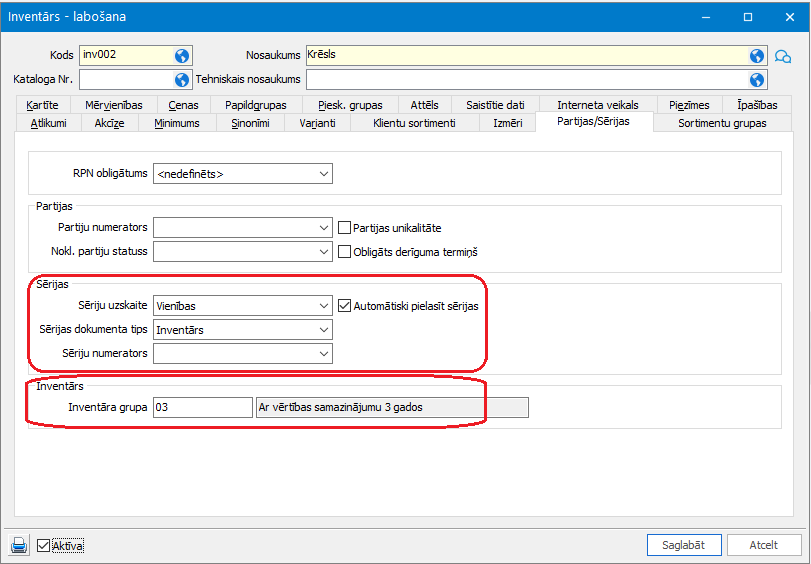Open the Klientu sortimenti tab
The width and height of the screenshot is (811, 564).
(414, 123)
